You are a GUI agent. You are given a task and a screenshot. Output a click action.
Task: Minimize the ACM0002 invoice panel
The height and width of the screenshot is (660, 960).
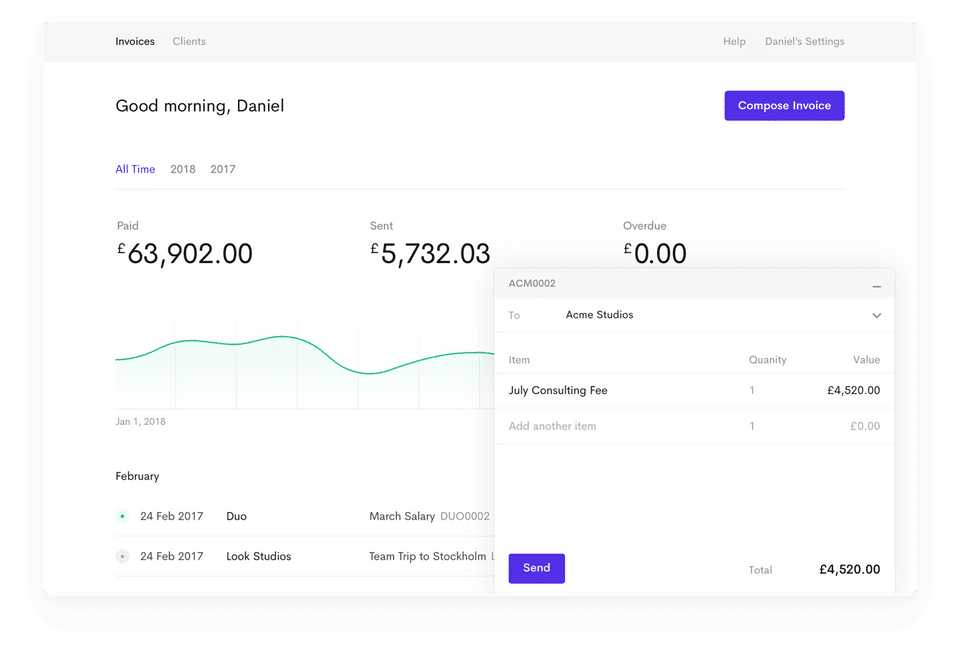click(x=877, y=286)
